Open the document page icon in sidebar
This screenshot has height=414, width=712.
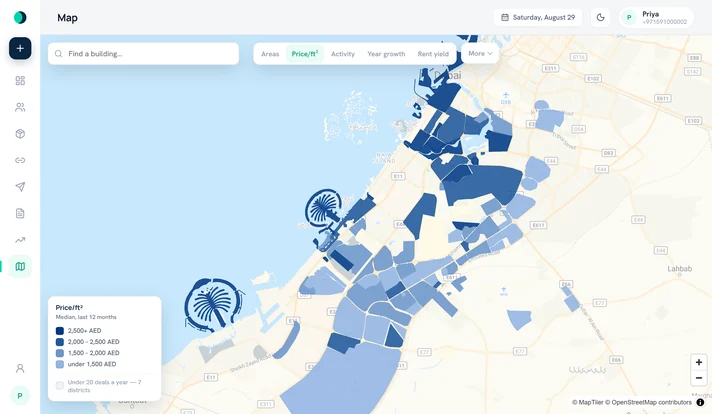click(20, 213)
